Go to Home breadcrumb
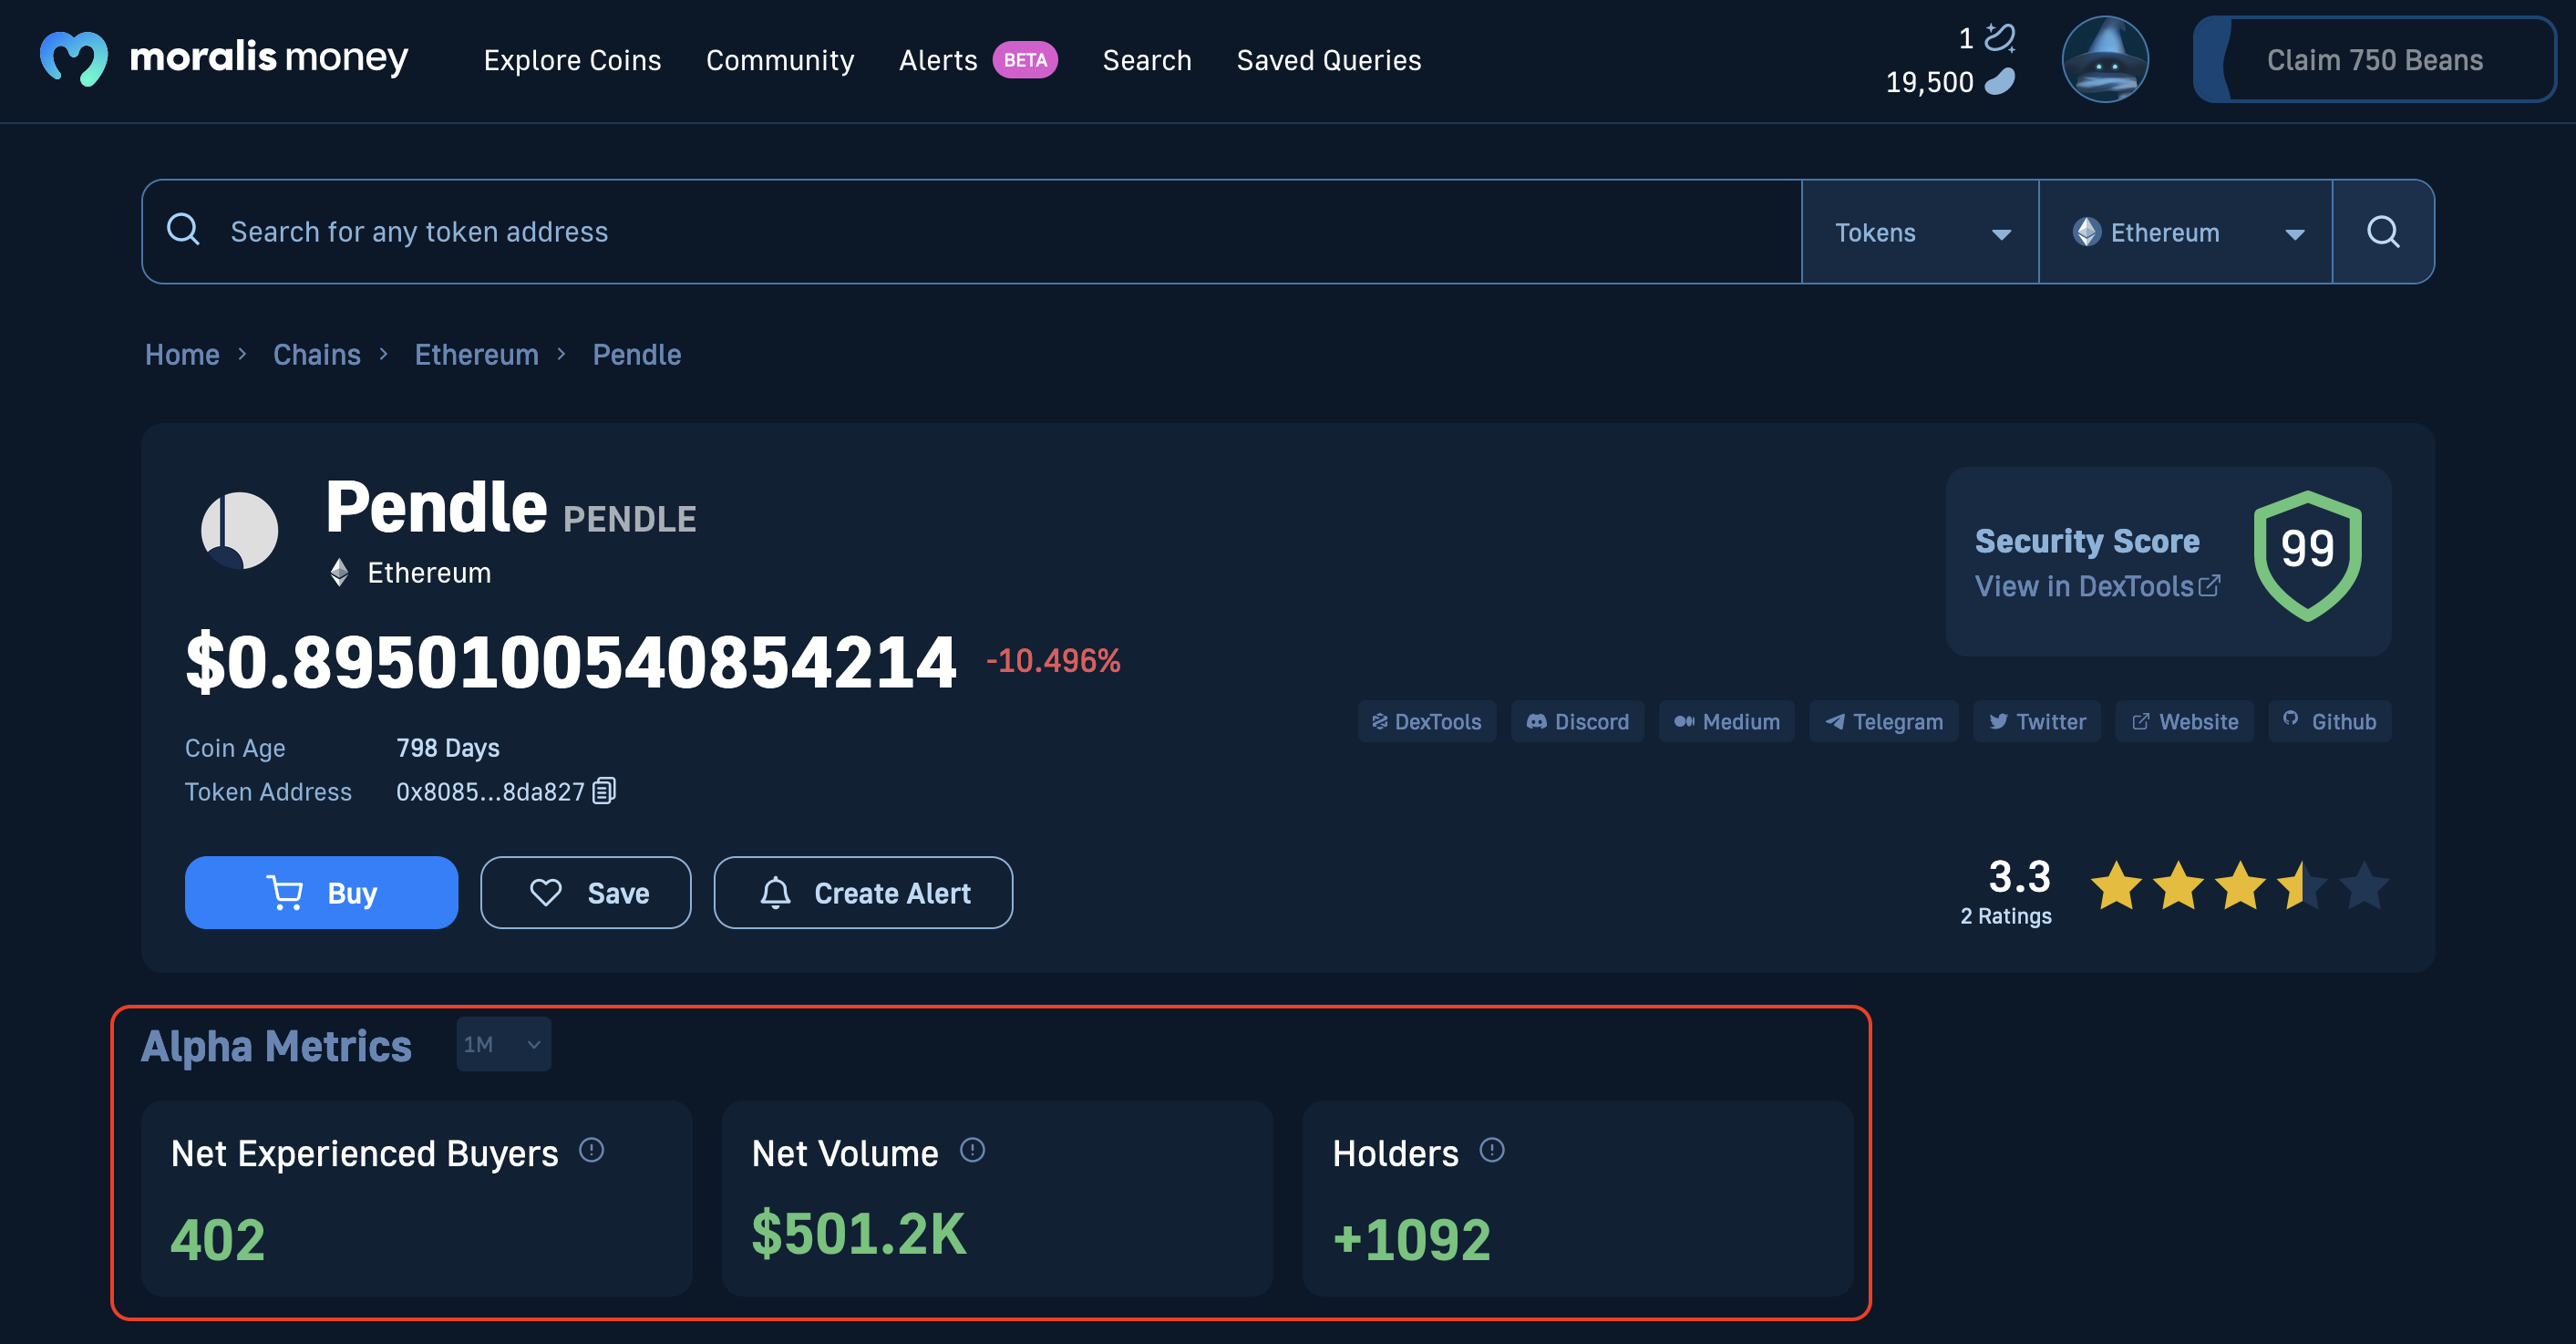Screen dimensions: 2576x1344 [x=182, y=354]
